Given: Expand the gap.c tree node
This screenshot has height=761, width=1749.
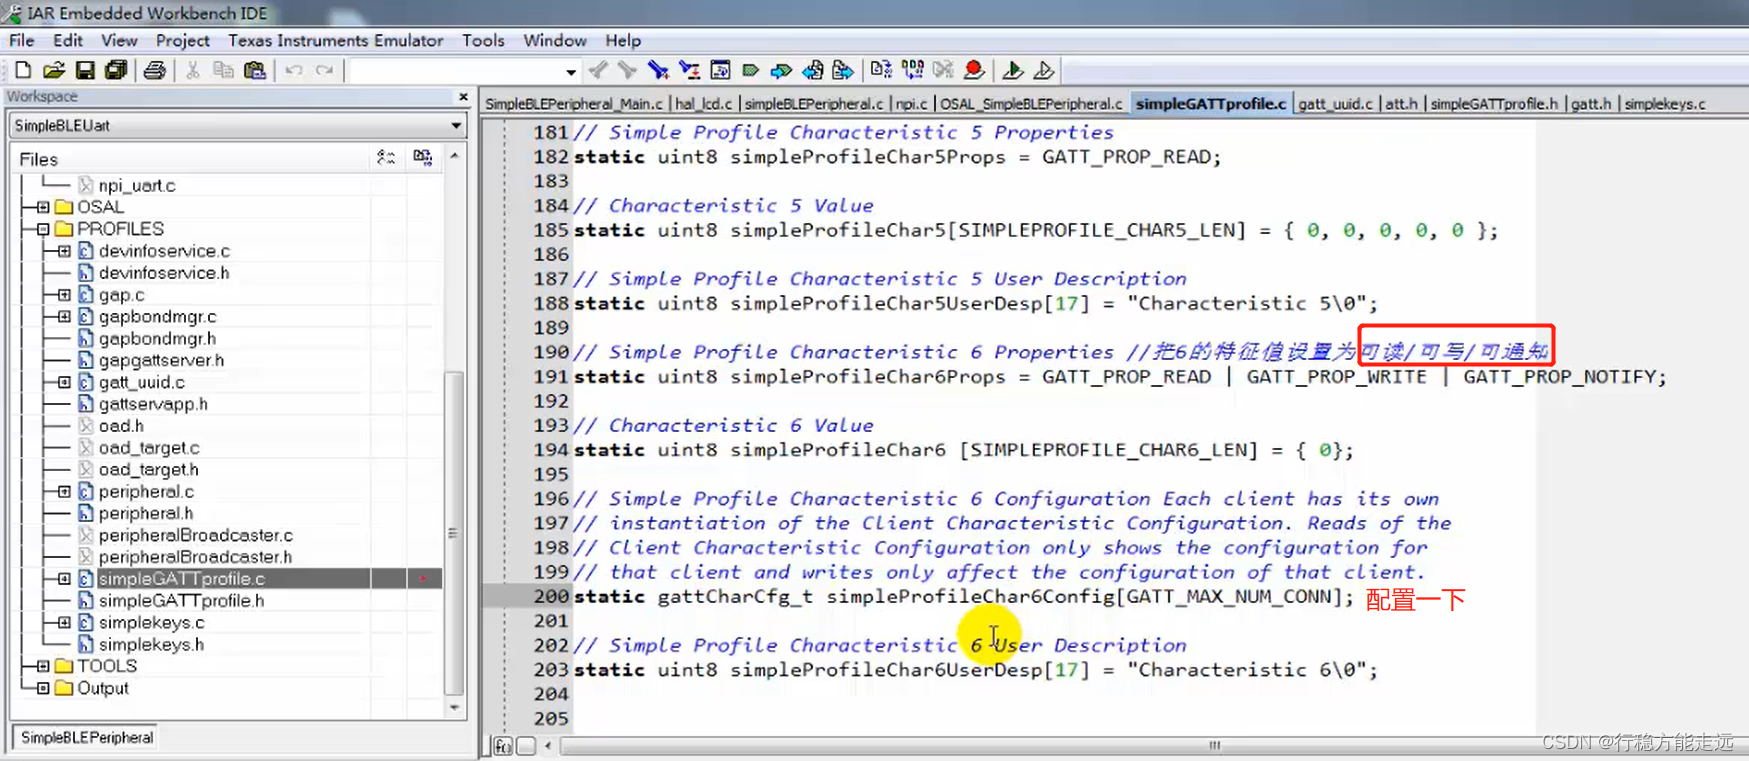Looking at the screenshot, I should [x=64, y=295].
